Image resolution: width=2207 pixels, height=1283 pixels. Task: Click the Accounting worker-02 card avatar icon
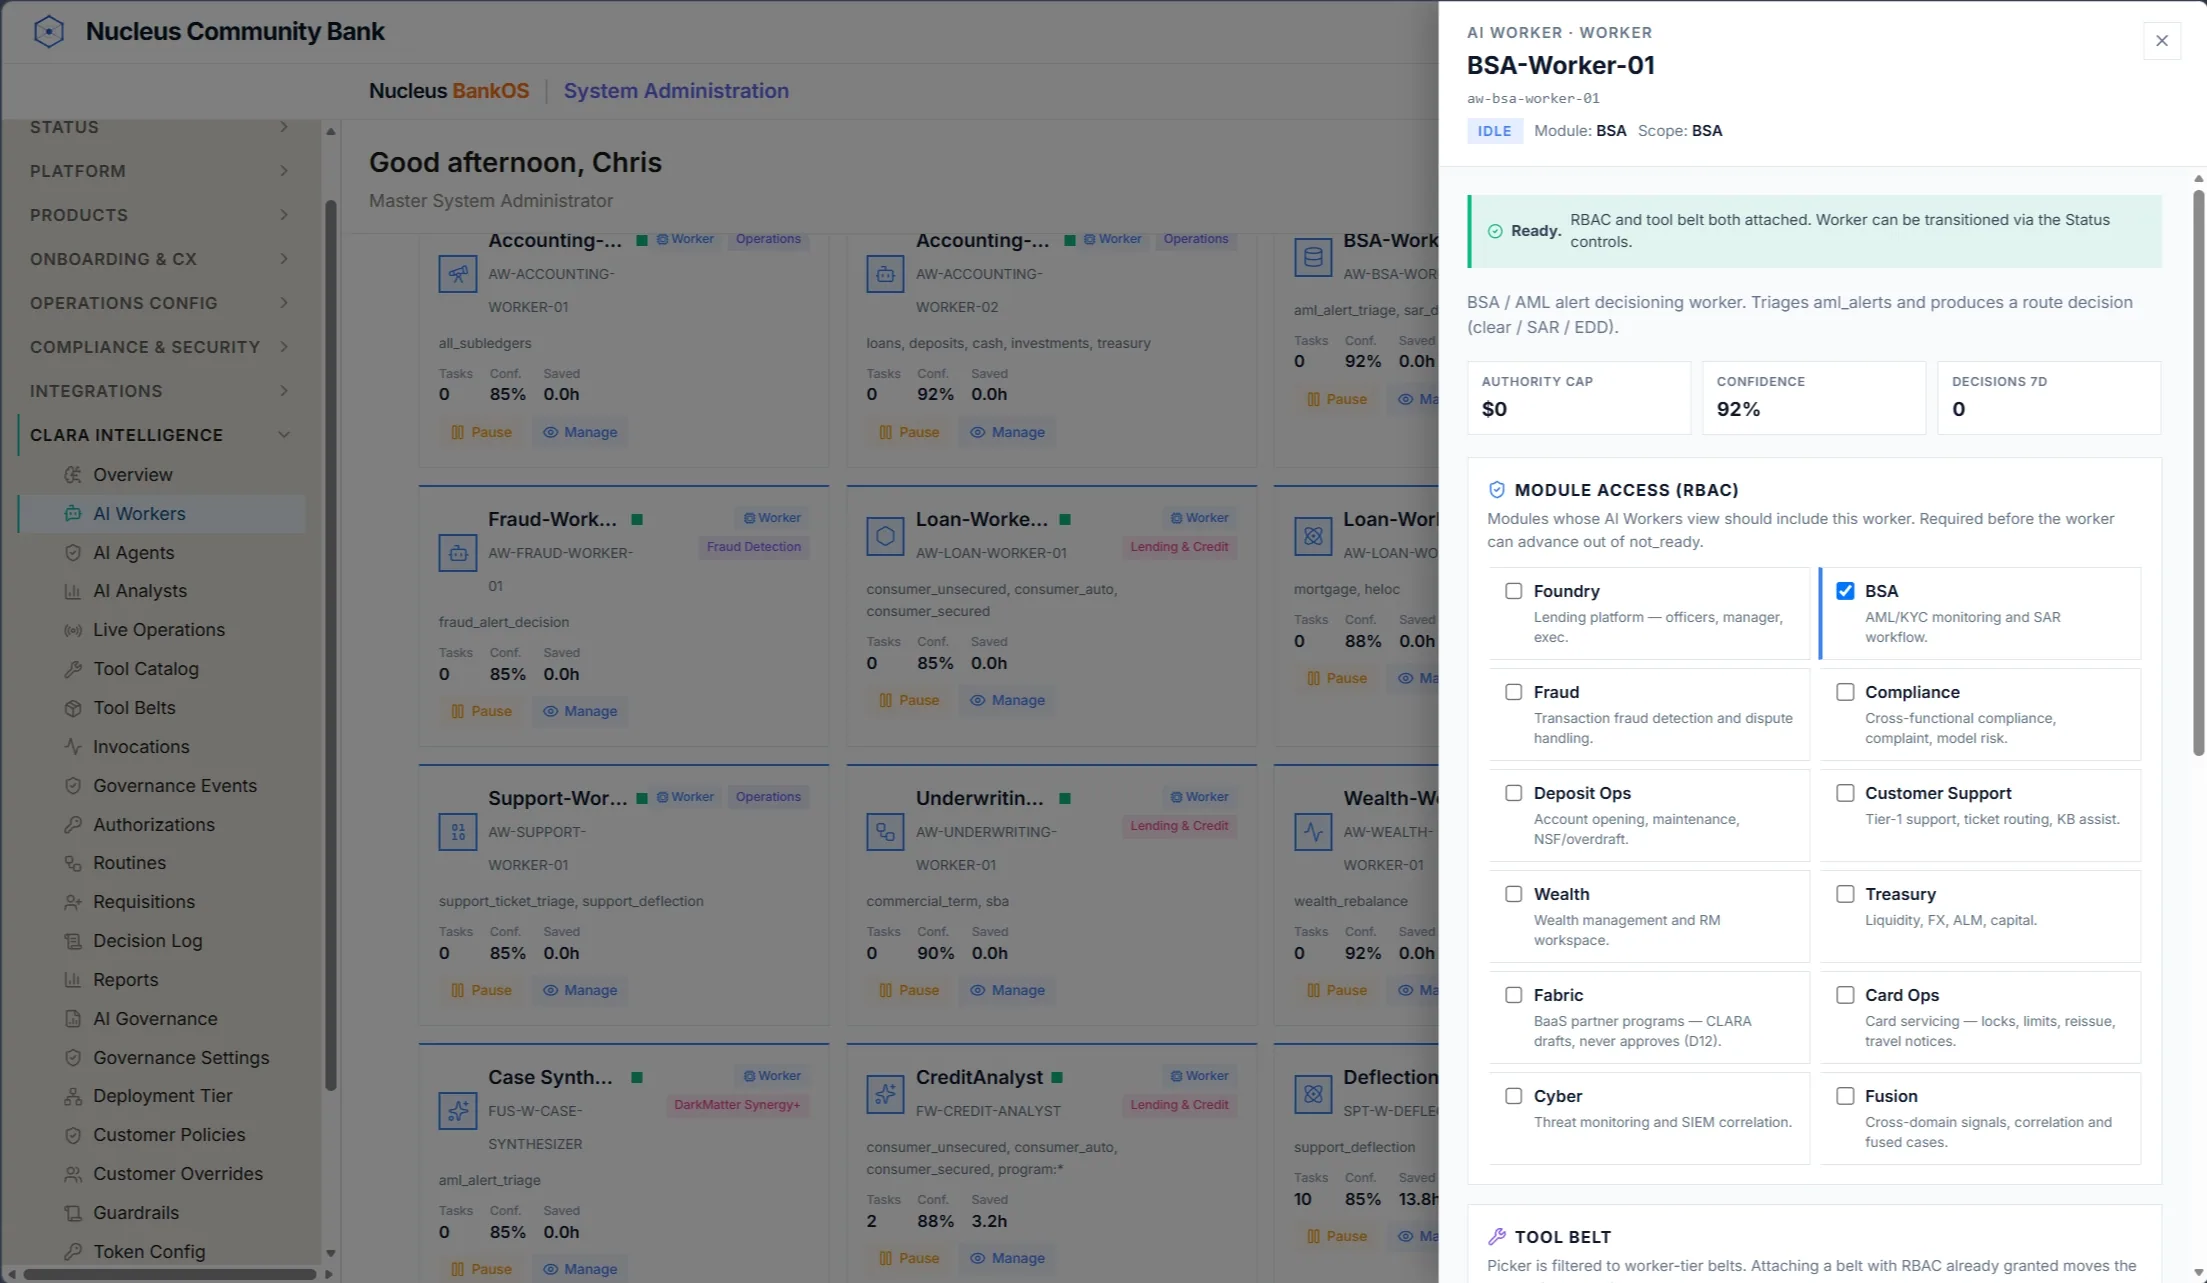pyautogui.click(x=885, y=274)
